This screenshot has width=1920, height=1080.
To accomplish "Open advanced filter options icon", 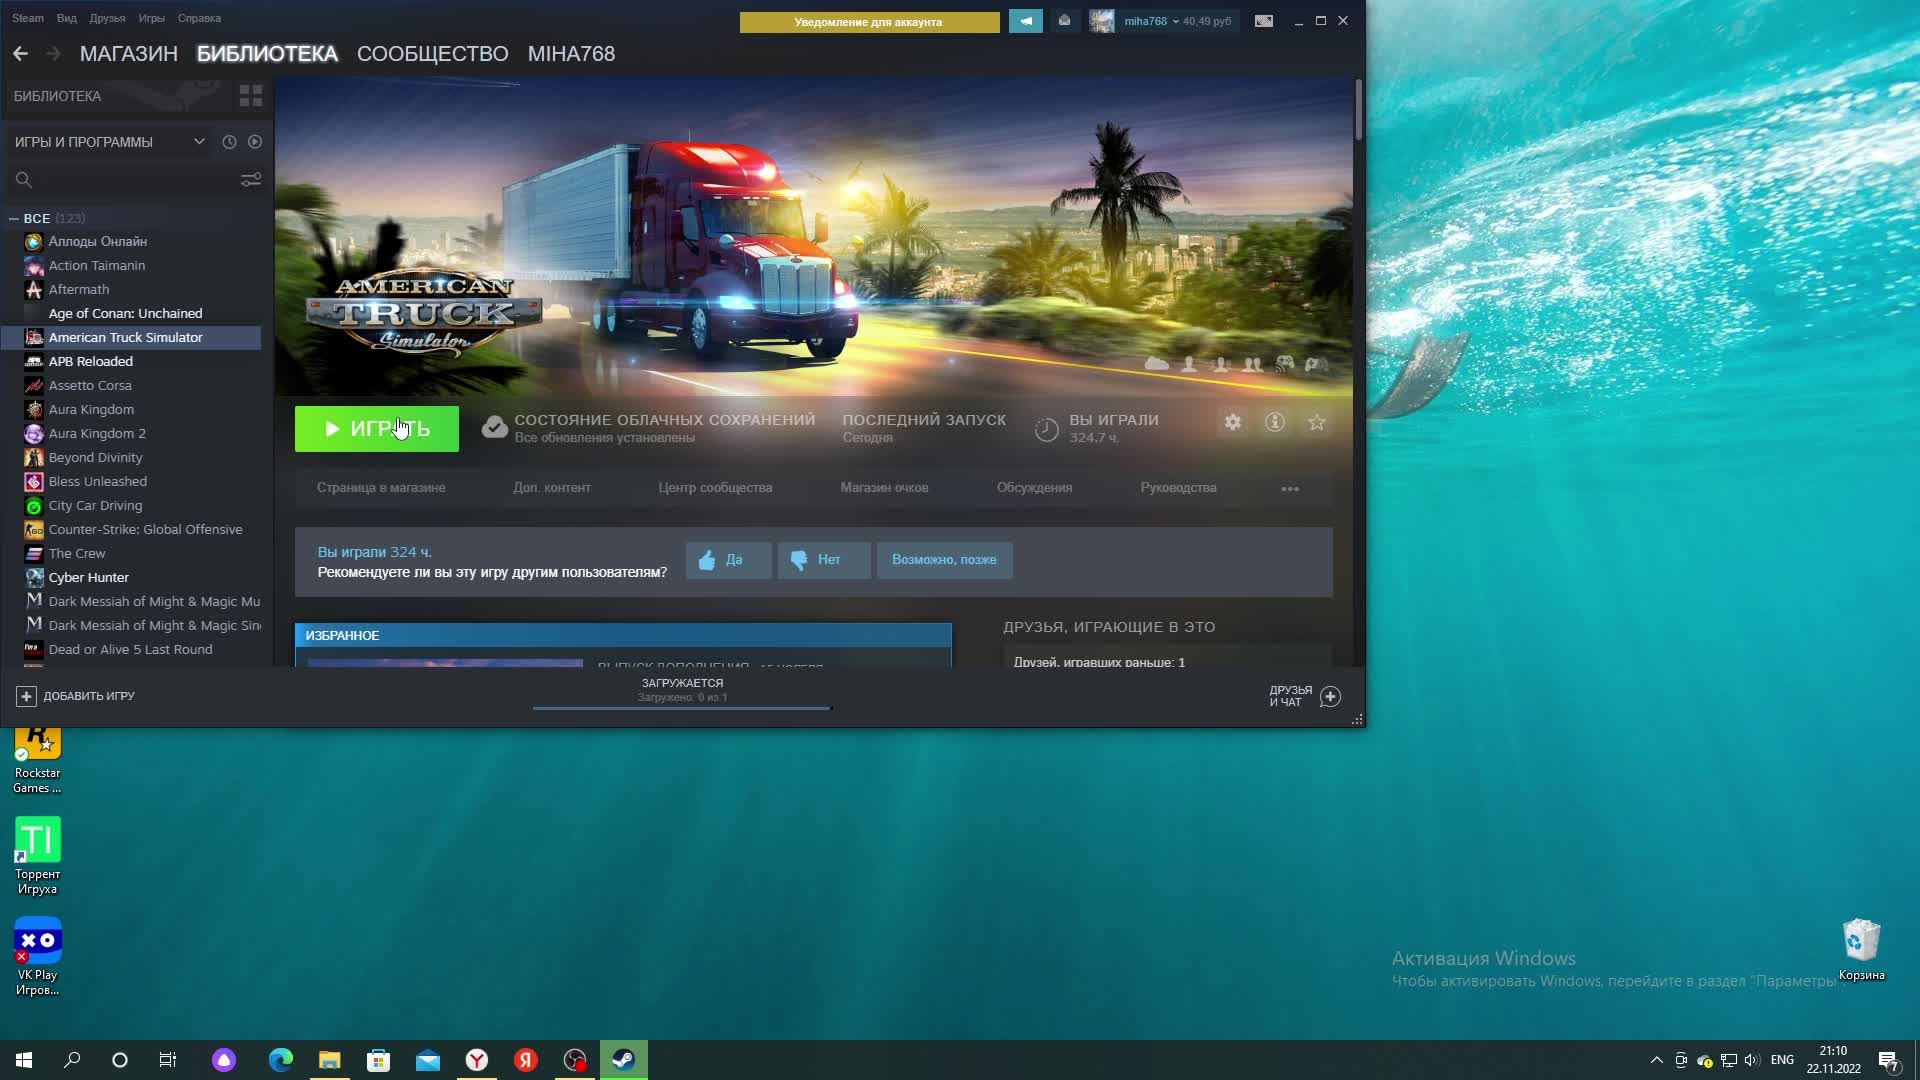I will coord(250,180).
